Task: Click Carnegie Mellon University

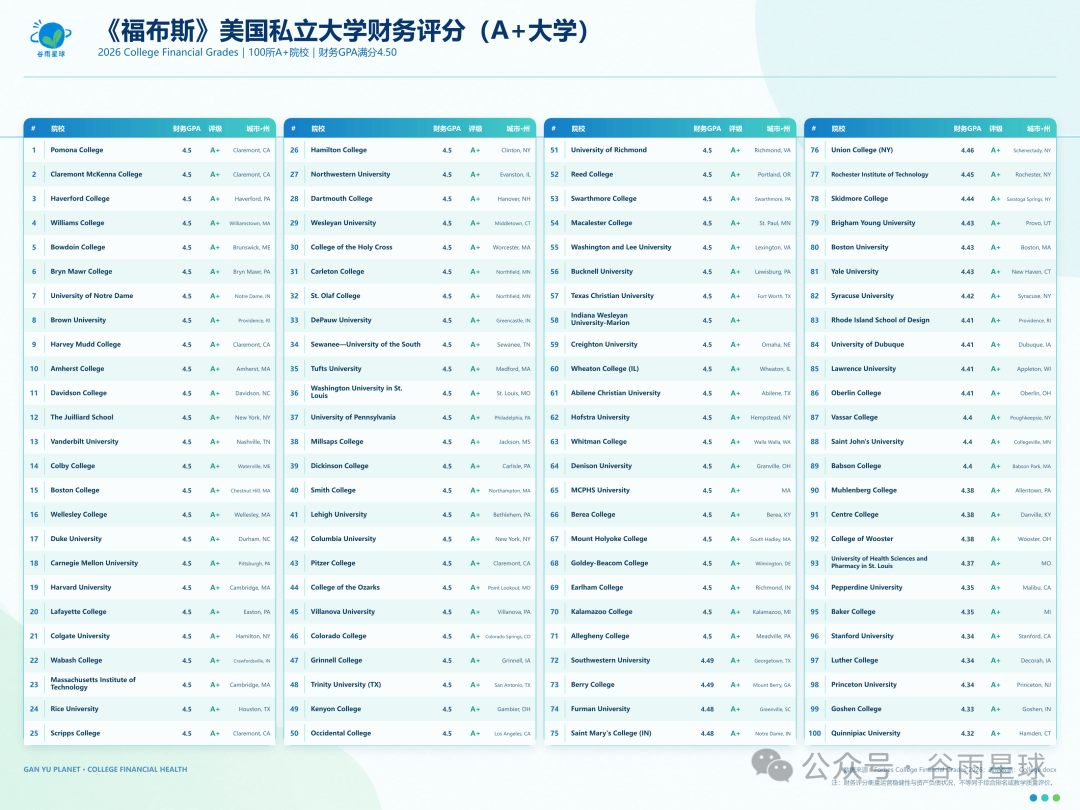Action: 94,563
